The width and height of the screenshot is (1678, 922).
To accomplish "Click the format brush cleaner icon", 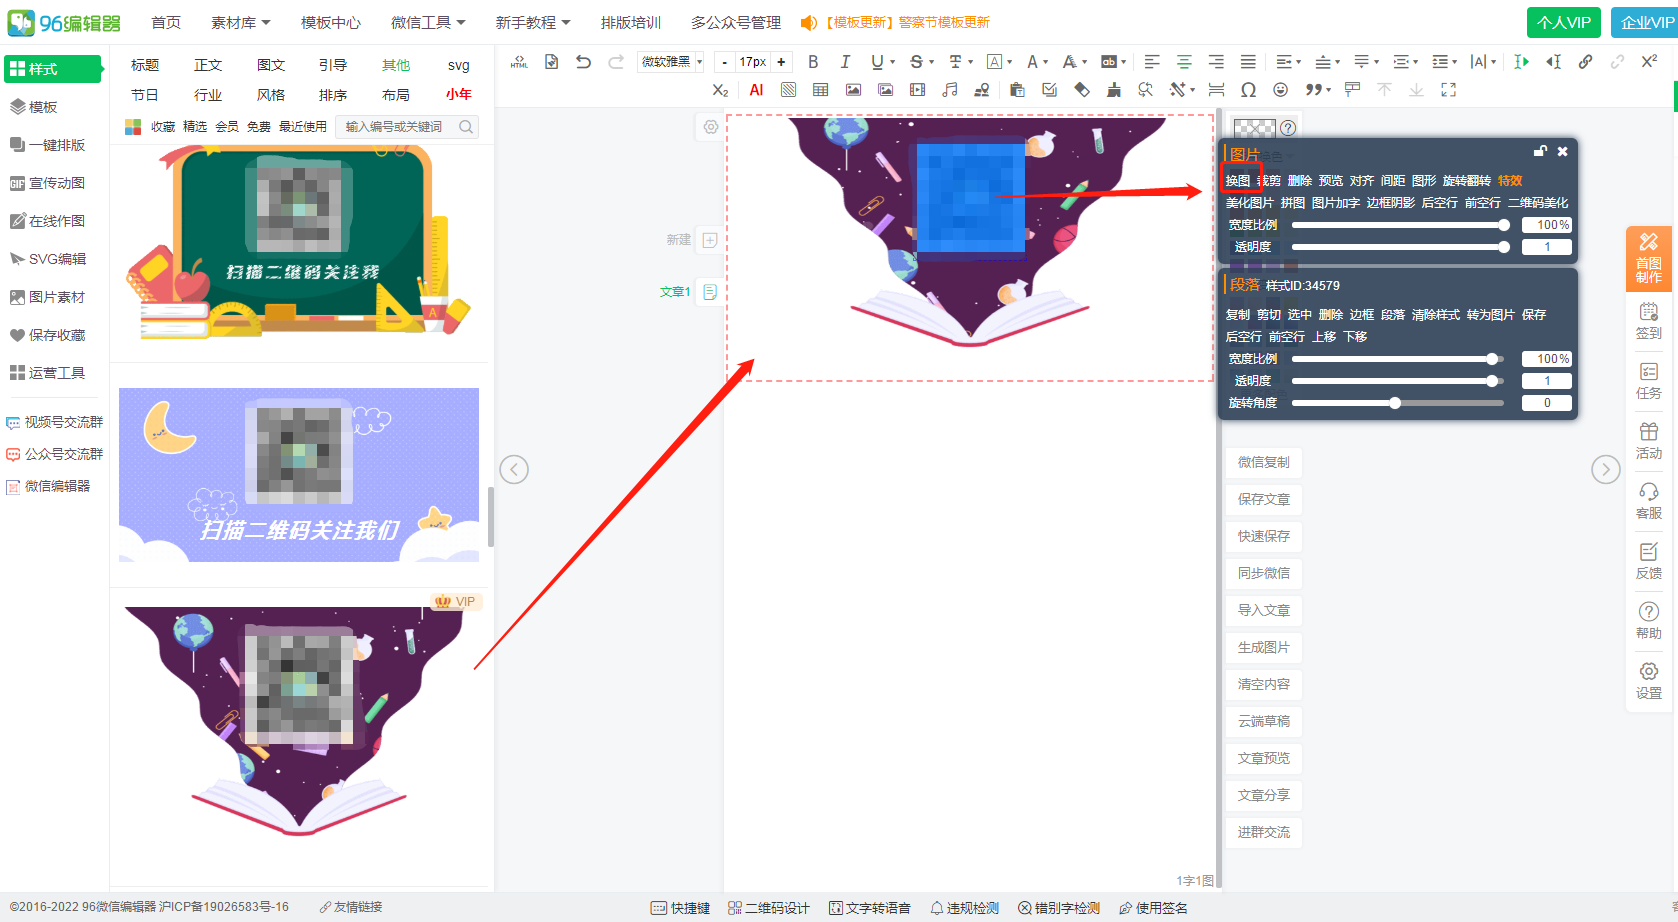I will tap(1114, 90).
